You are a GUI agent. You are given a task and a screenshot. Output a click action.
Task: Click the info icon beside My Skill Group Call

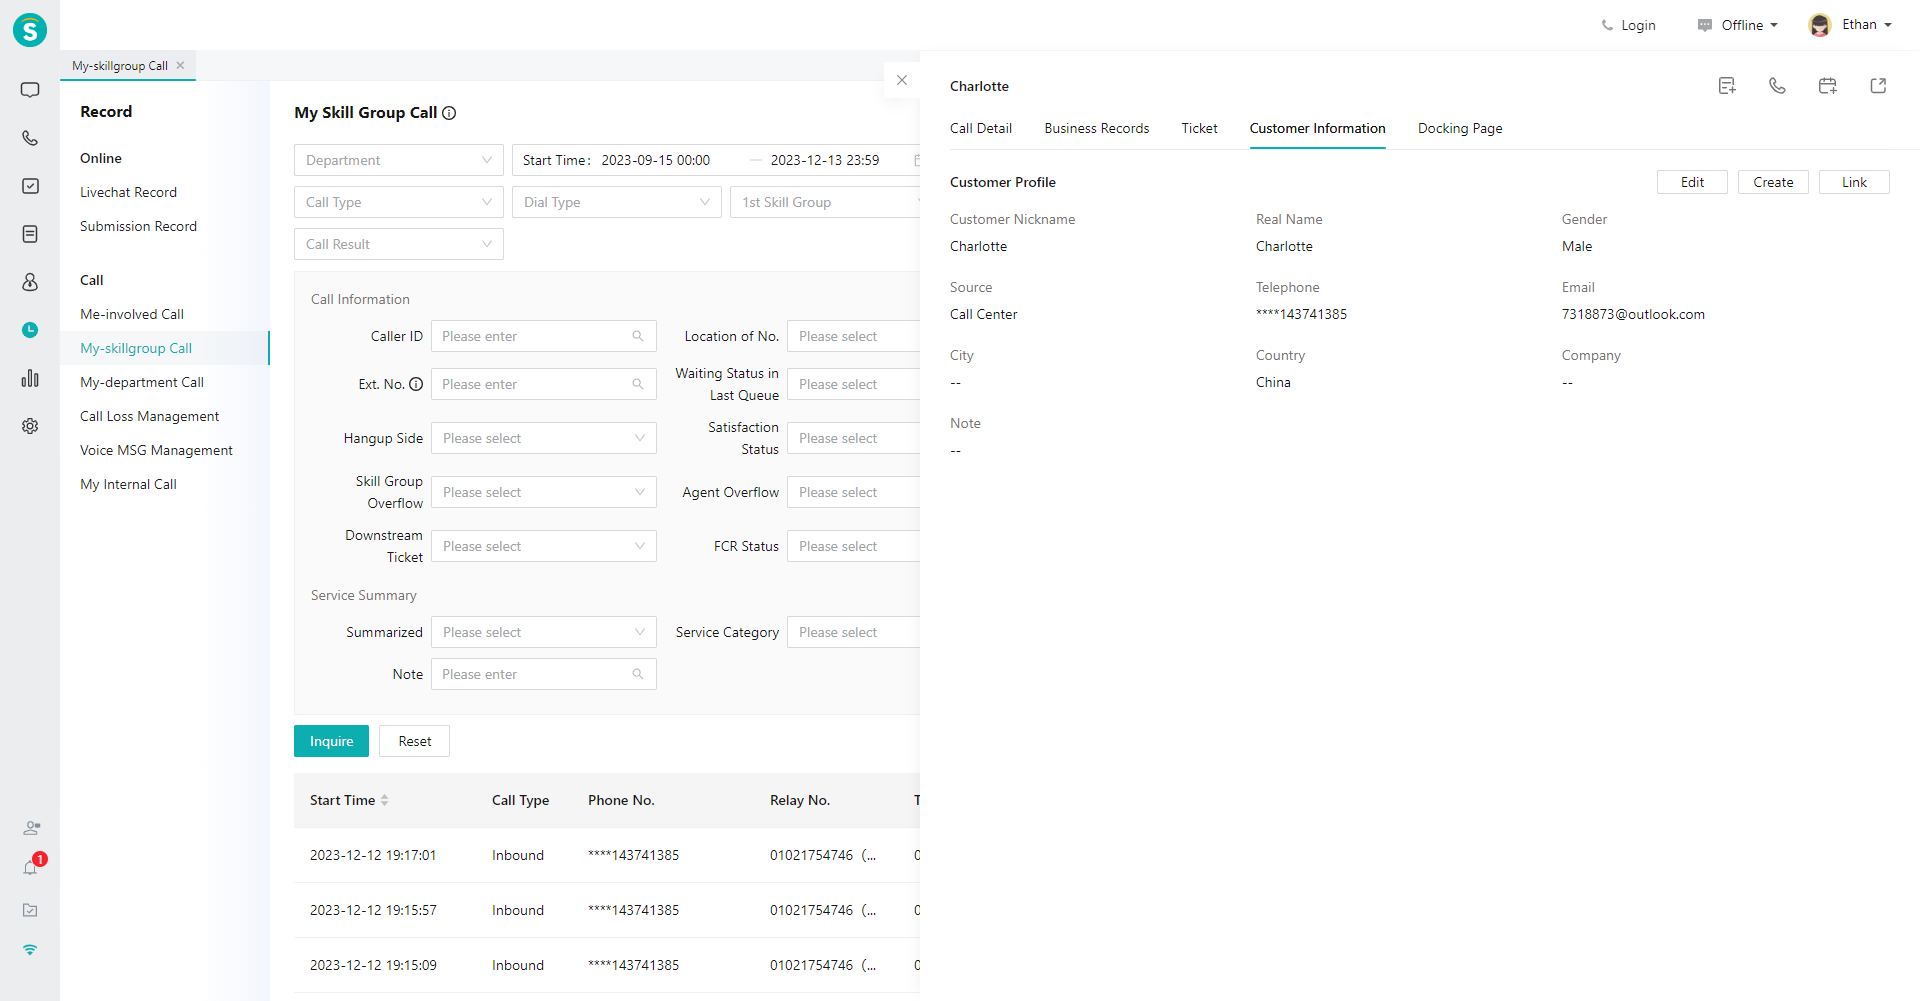tap(449, 113)
